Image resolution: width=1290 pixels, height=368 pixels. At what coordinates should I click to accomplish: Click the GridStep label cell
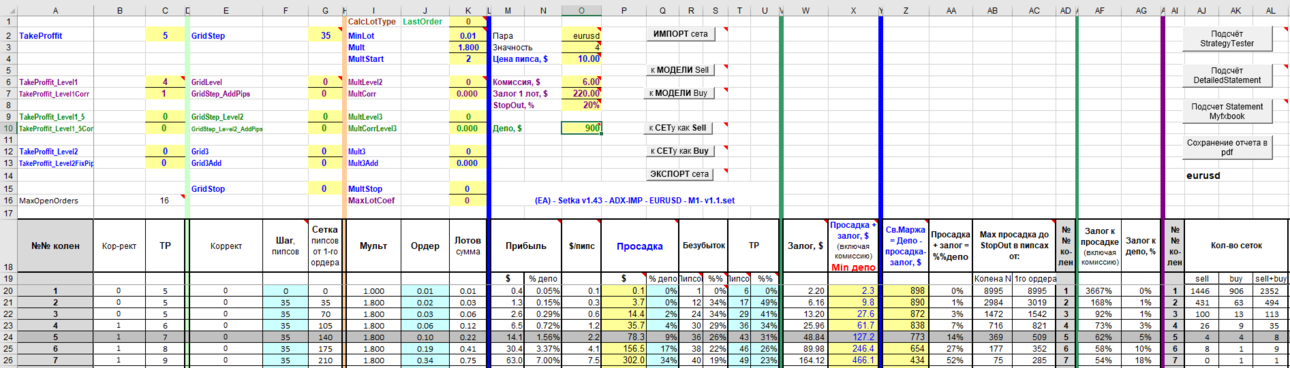tap(227, 35)
